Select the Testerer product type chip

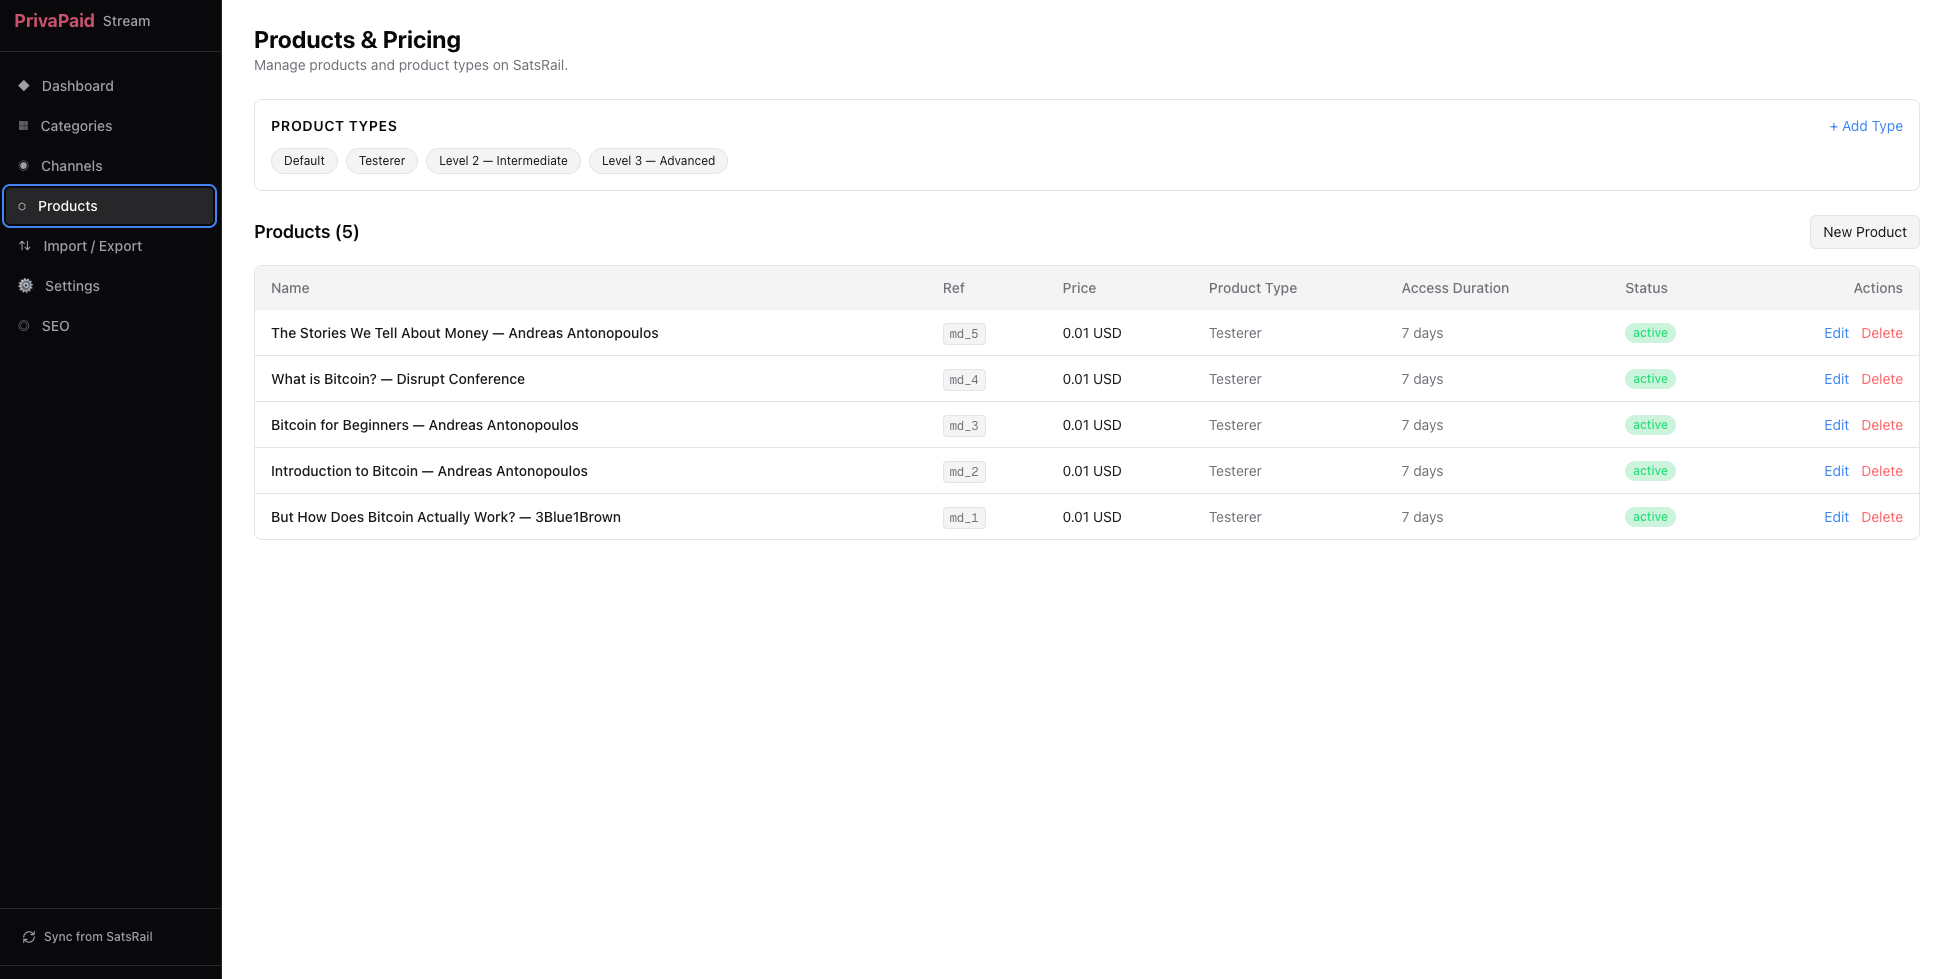(382, 161)
